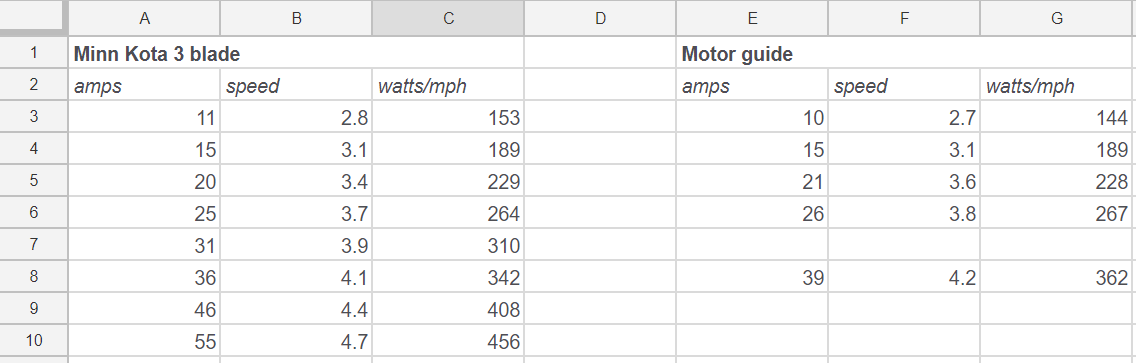Click the select-all corner box
Viewport: 1136px width, 363px height.
(x=34, y=18)
